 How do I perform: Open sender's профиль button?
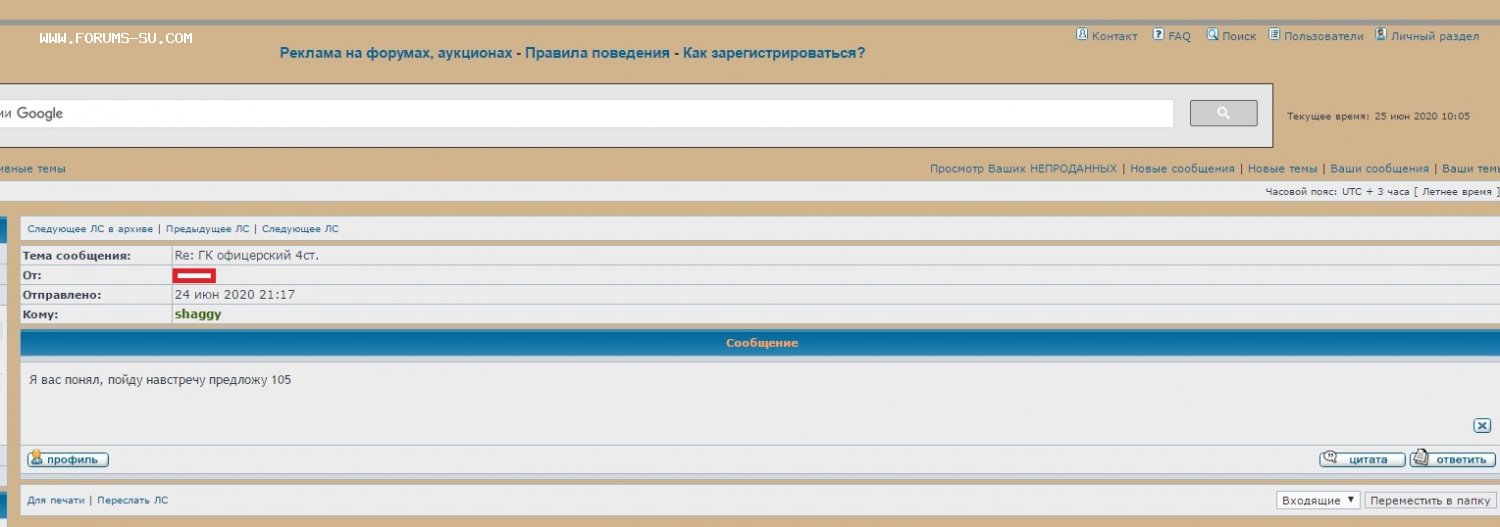point(68,460)
